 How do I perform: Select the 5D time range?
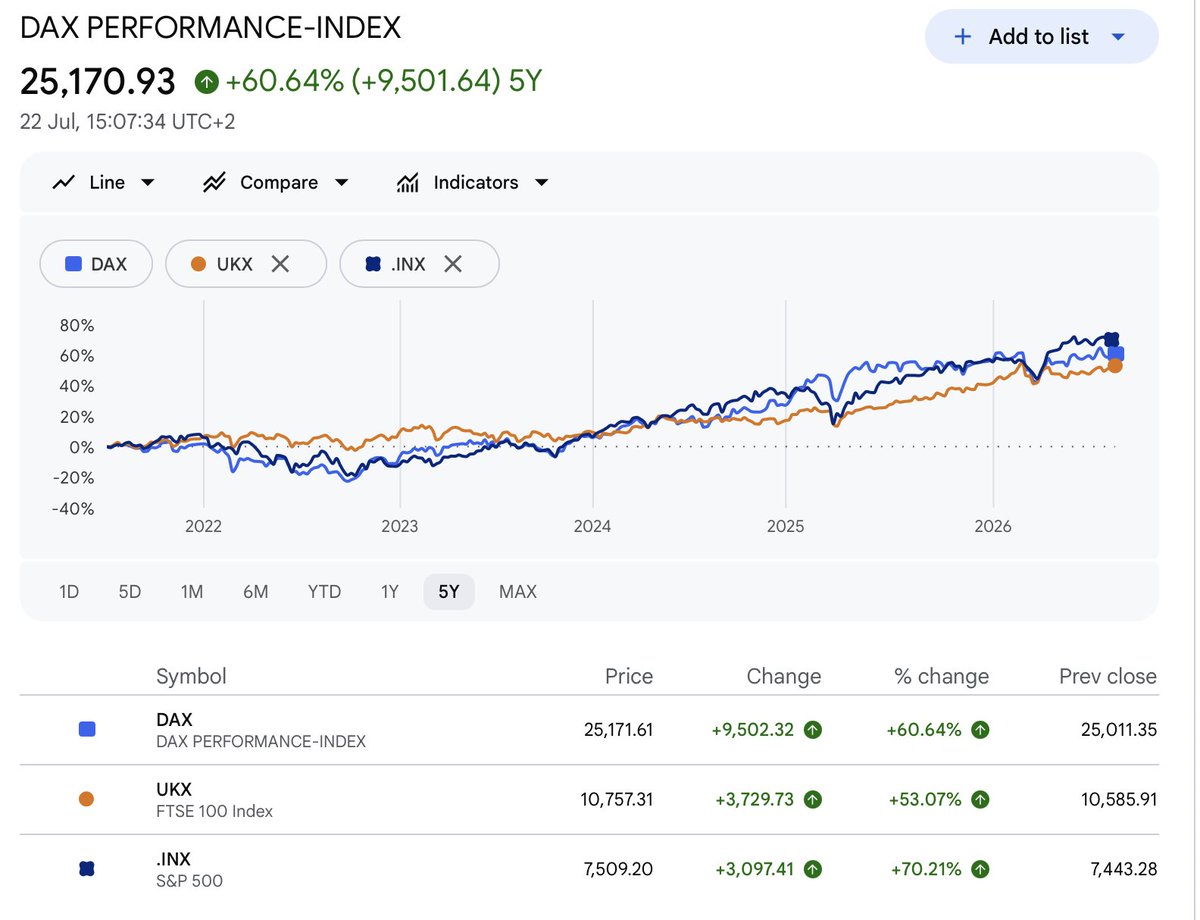[130, 592]
